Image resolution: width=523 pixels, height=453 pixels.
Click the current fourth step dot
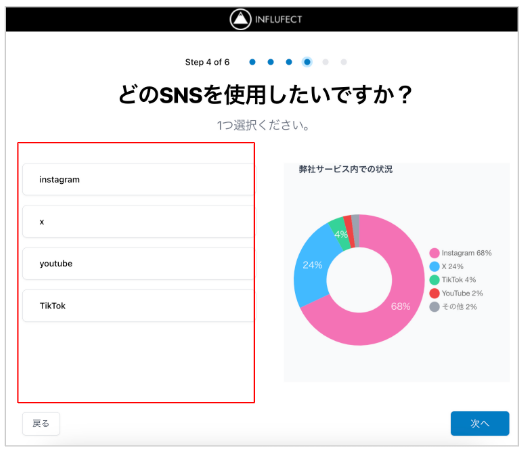pyautogui.click(x=307, y=62)
